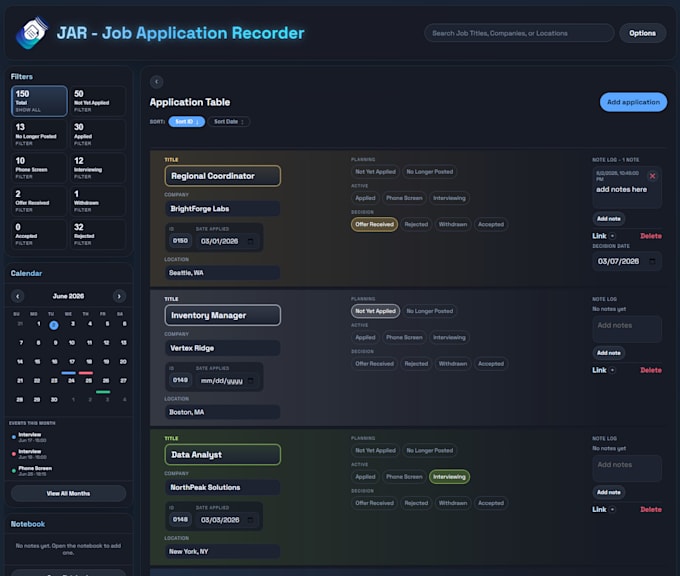Delete the Data Analyst application

point(651,509)
